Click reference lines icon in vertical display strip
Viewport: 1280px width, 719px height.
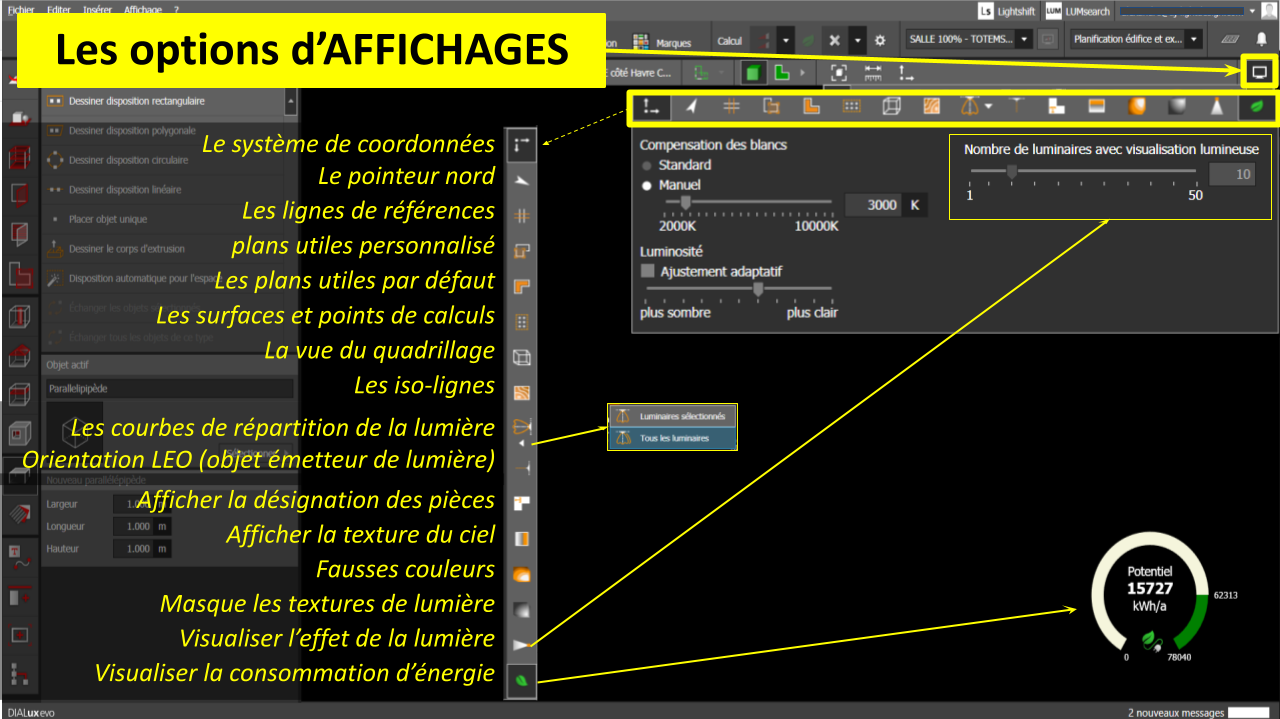tap(521, 216)
